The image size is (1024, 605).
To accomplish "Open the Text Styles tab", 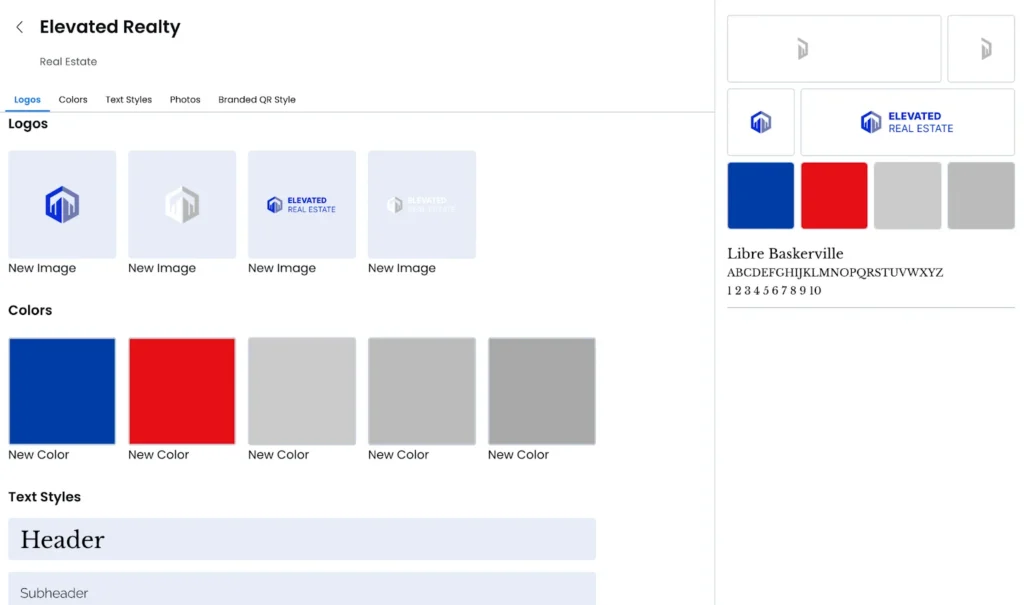I will [129, 100].
